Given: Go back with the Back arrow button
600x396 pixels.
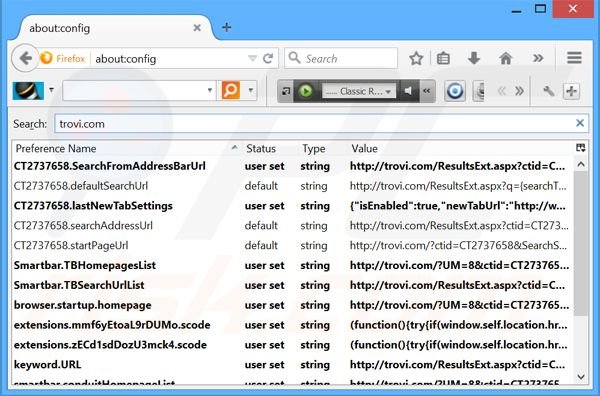Looking at the screenshot, I should click(25, 59).
